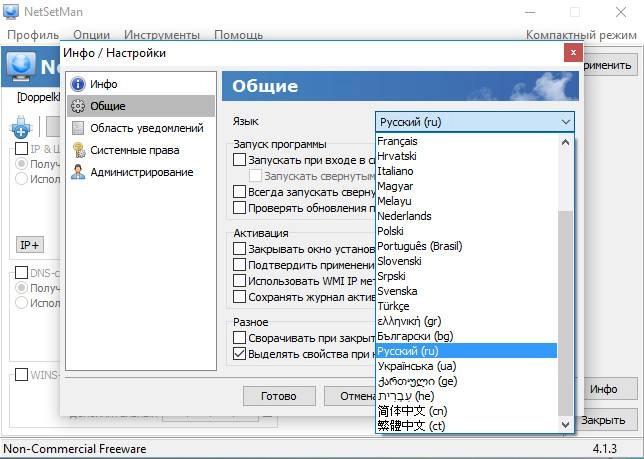Click Применить button in main window
Image resolution: width=644 pixels, height=459 pixels.
click(609, 65)
